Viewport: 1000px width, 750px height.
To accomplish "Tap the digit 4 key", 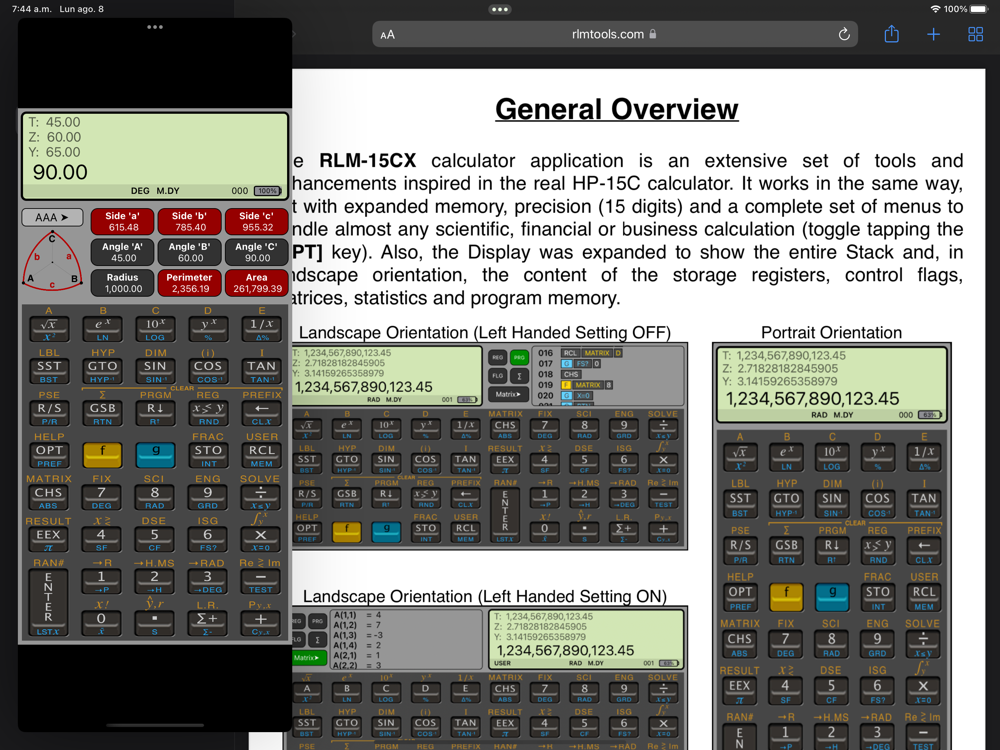I will 102,539.
